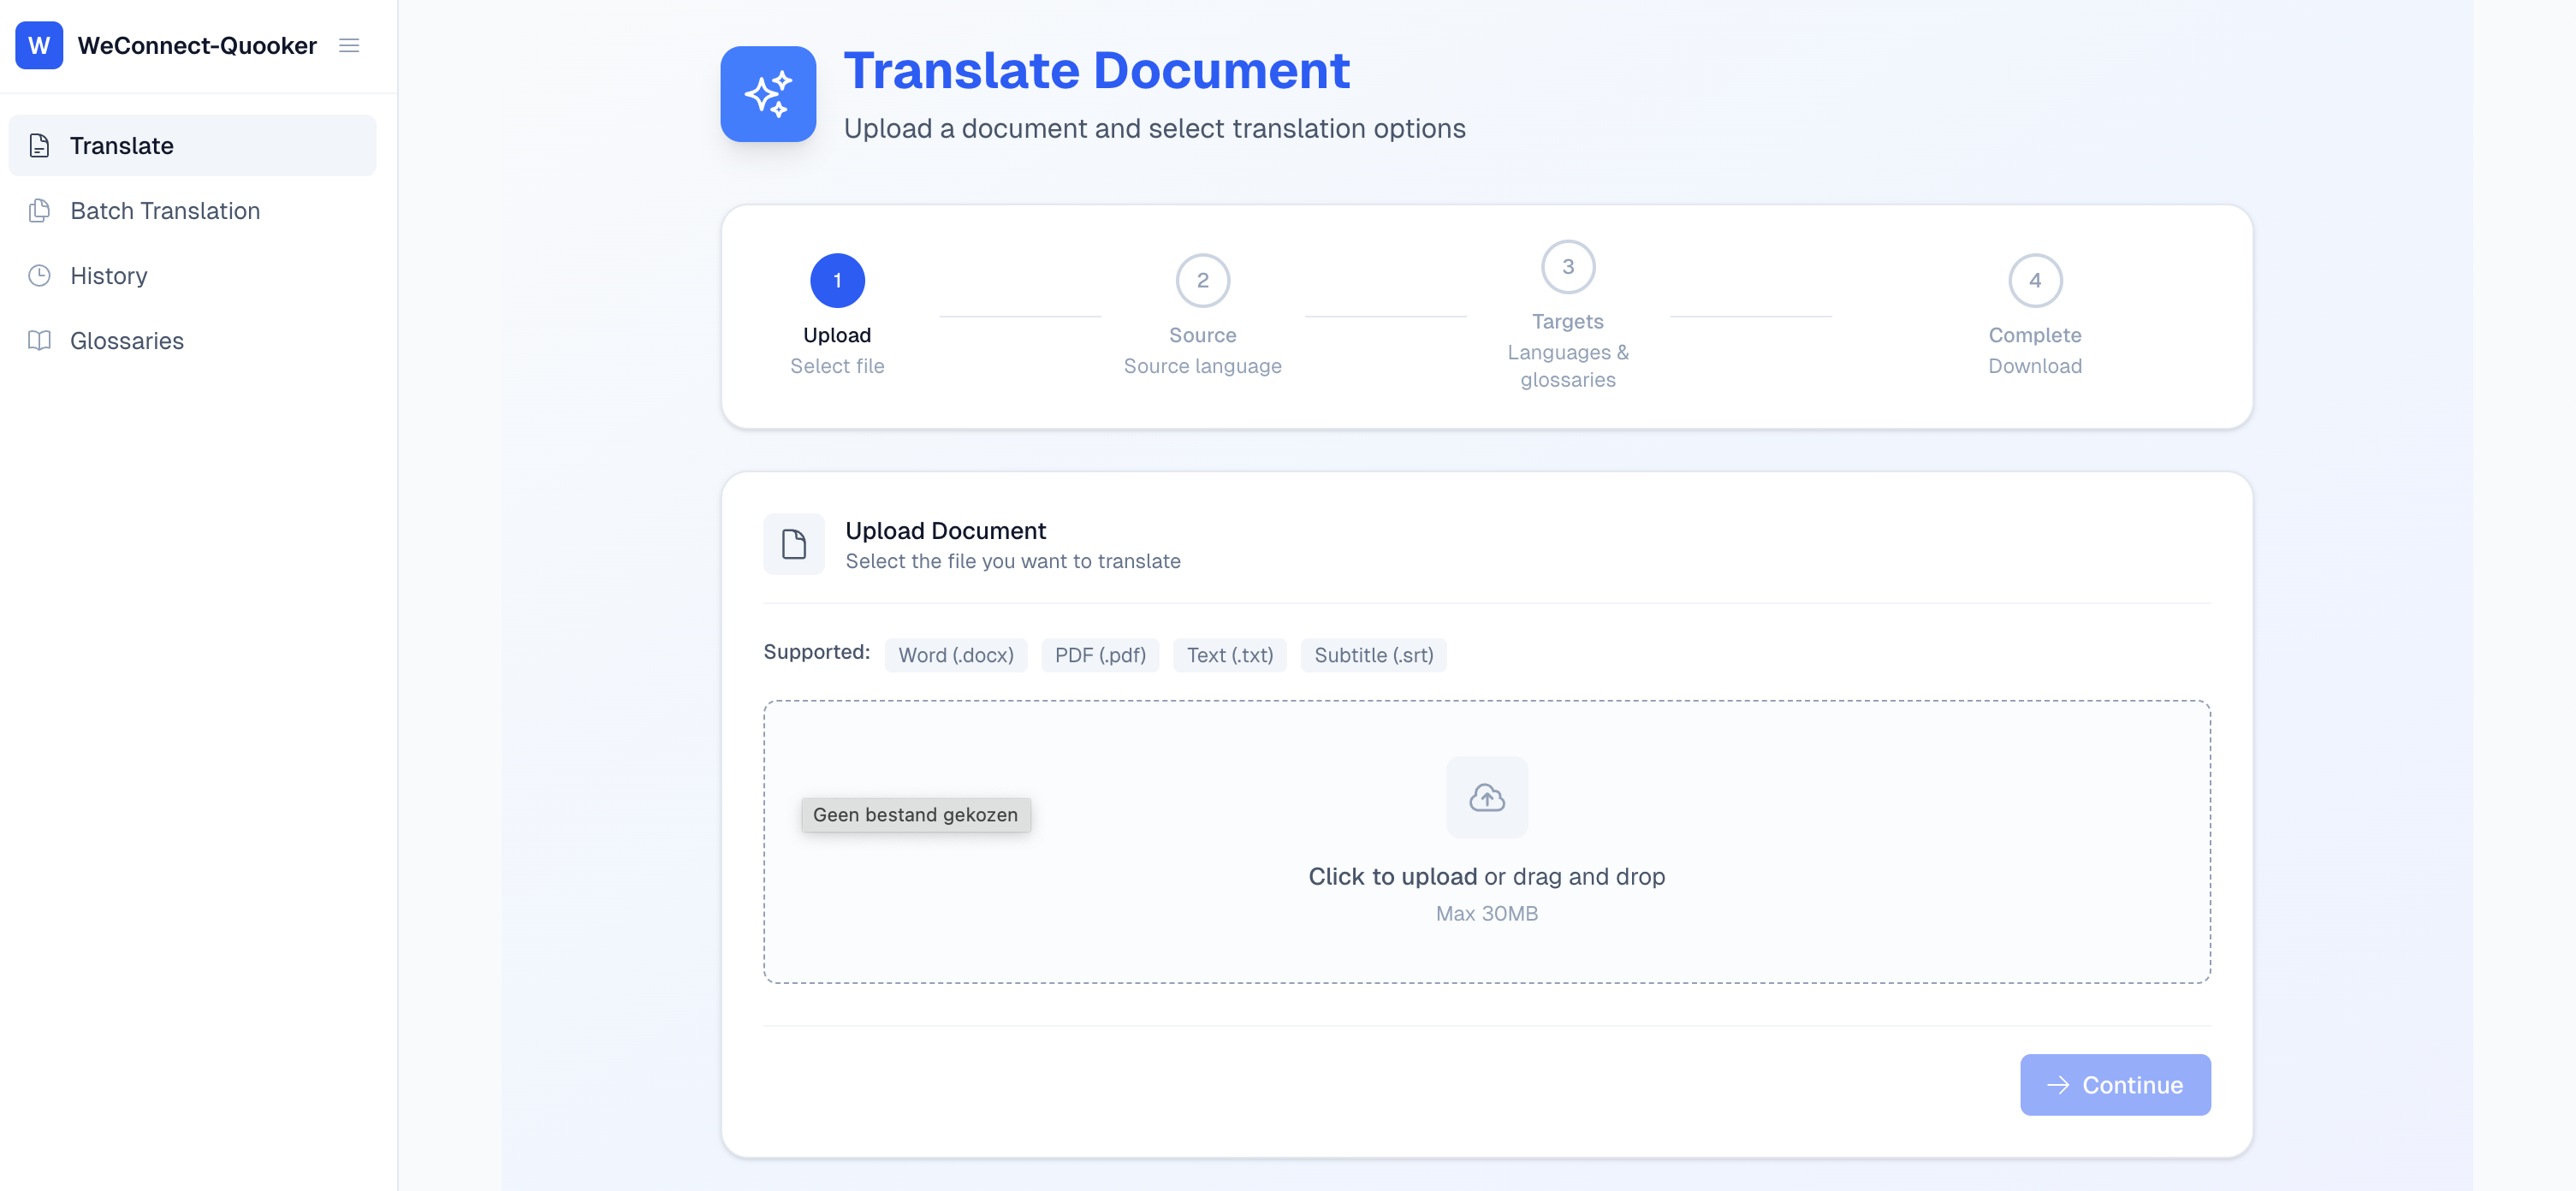Open the sidebar hamburger menu icon
Screen dimensions: 2576x1191
coord(348,45)
